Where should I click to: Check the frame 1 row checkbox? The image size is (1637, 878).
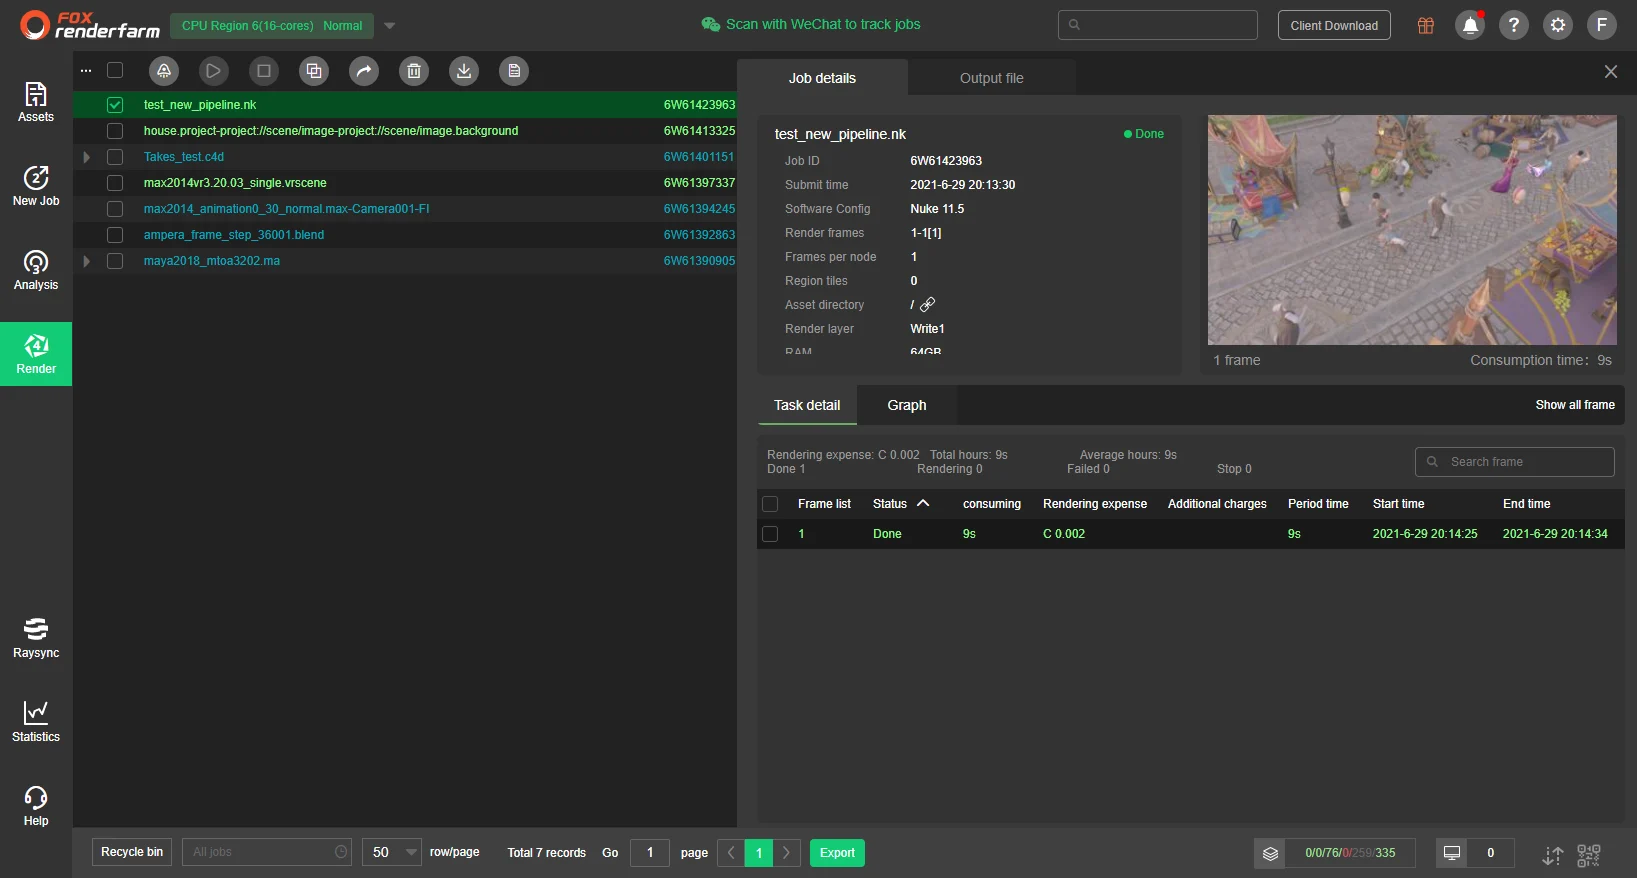click(x=770, y=534)
